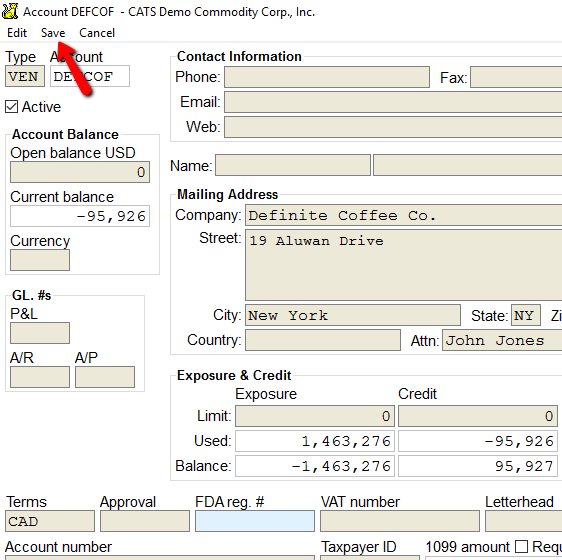Click the Letterhead field

click(524, 521)
